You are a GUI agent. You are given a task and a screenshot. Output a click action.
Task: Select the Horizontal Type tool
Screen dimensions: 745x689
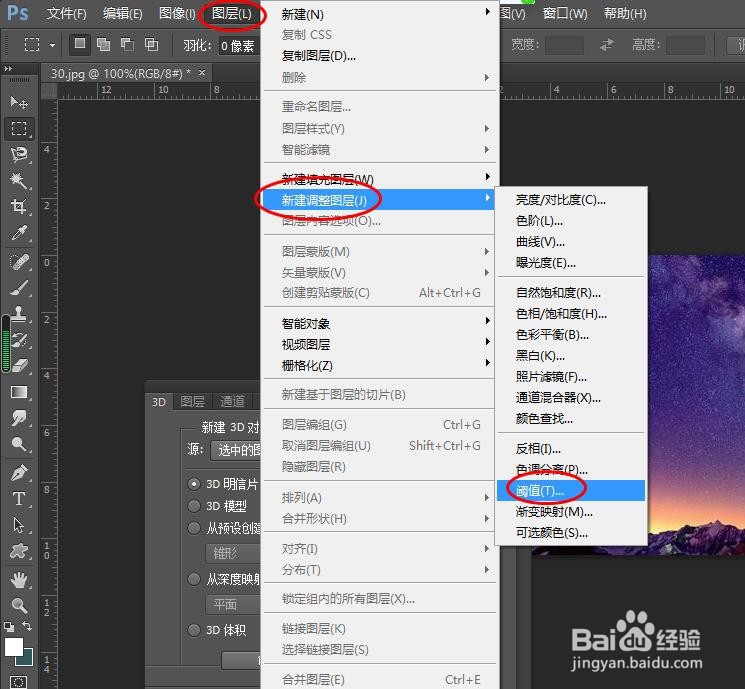point(19,499)
